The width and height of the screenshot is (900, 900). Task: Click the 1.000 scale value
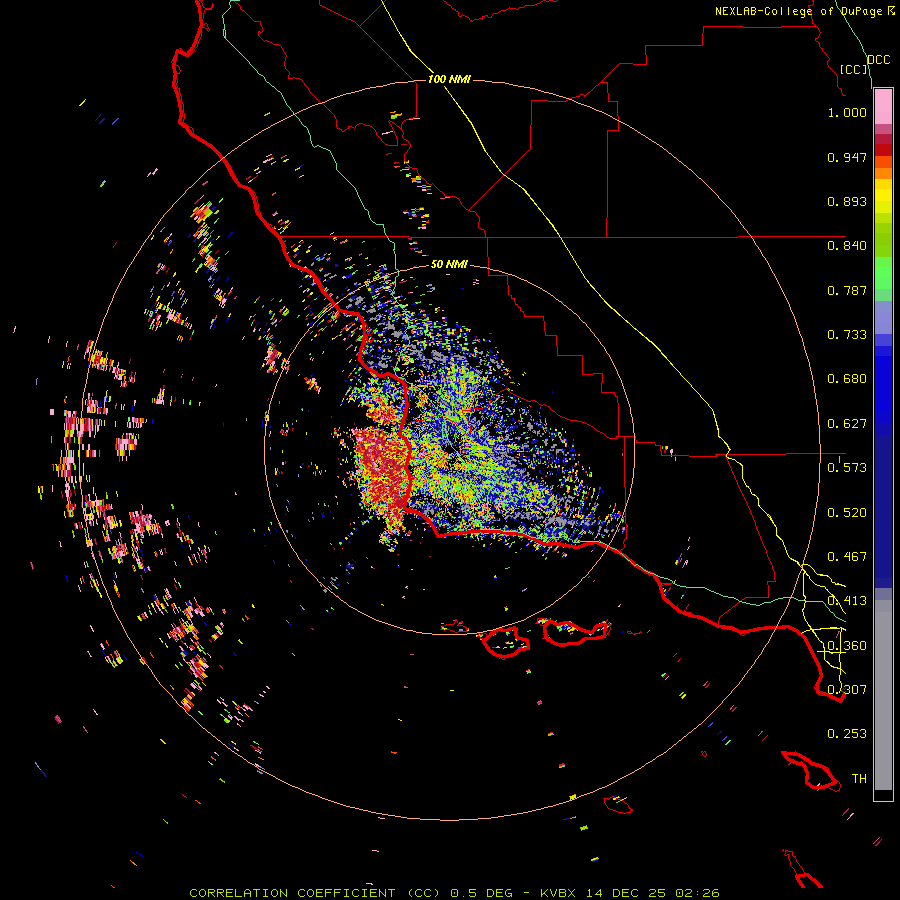(847, 112)
